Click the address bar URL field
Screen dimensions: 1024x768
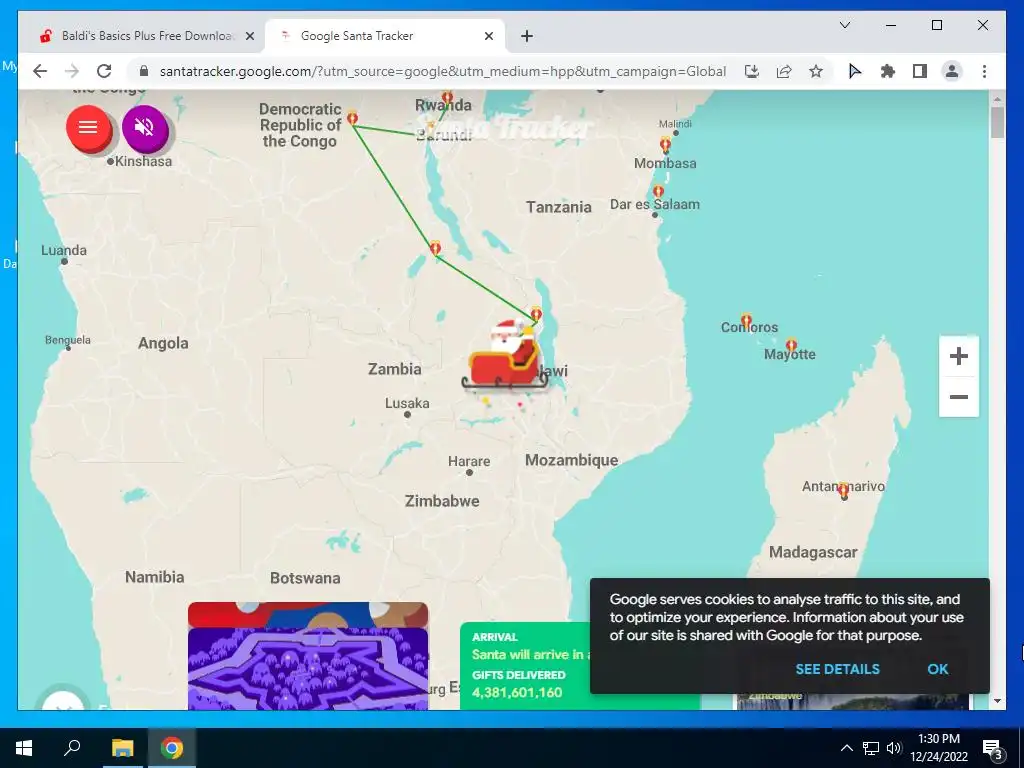442,71
